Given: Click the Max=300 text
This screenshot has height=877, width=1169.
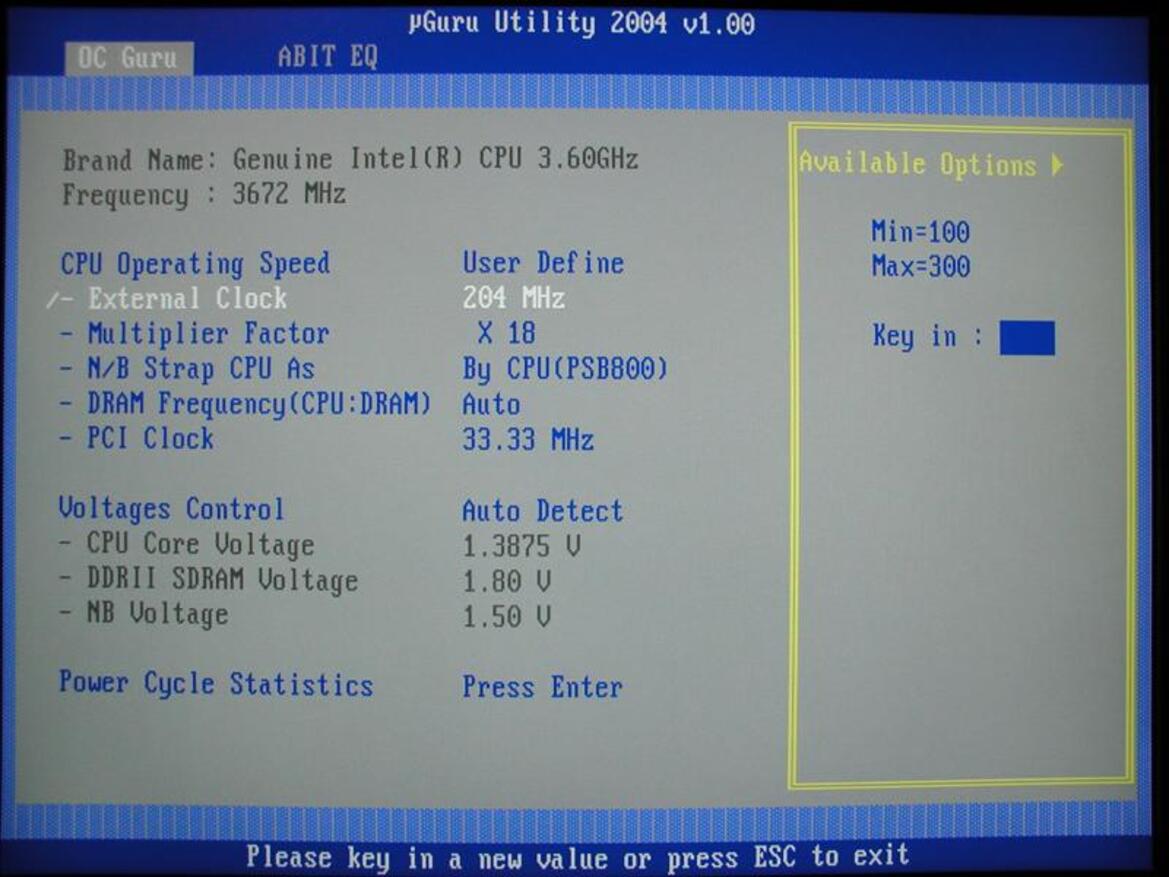Looking at the screenshot, I should 921,266.
